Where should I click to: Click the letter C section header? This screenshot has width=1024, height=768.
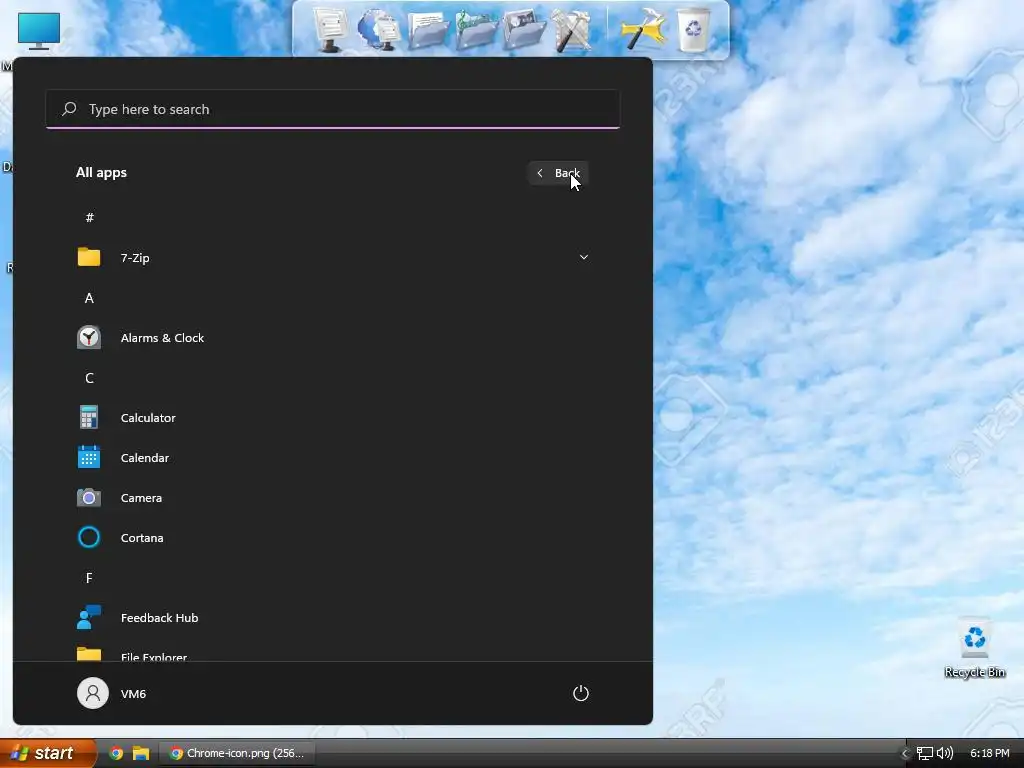(x=89, y=378)
